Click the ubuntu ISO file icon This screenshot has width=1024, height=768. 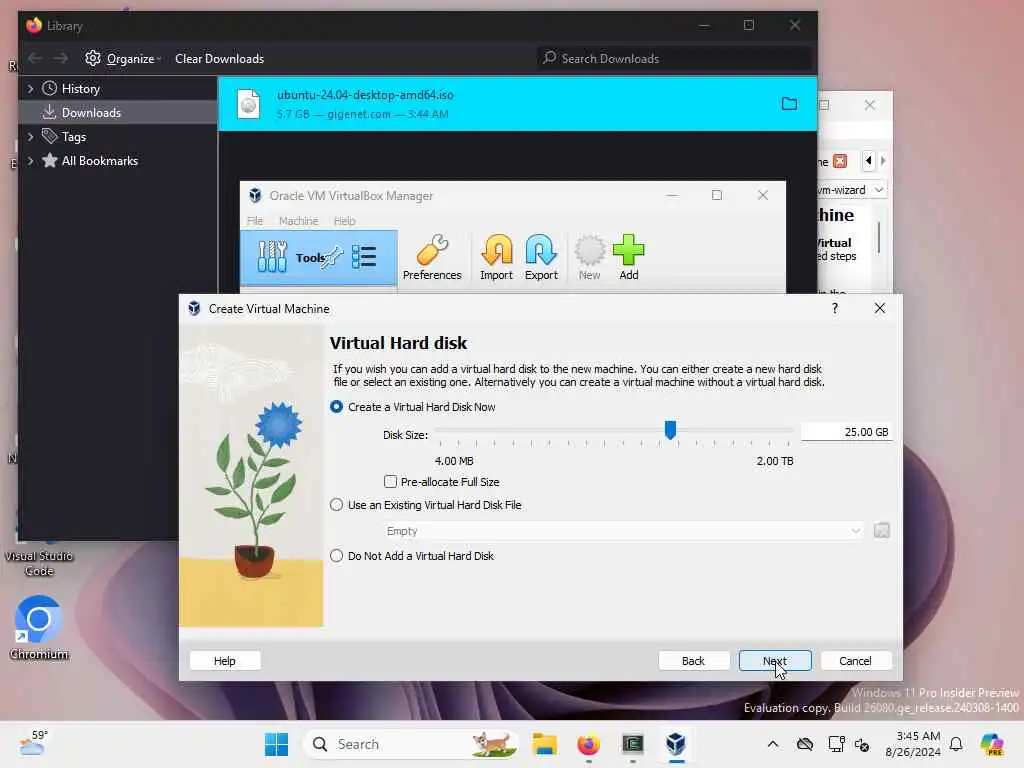(x=249, y=104)
